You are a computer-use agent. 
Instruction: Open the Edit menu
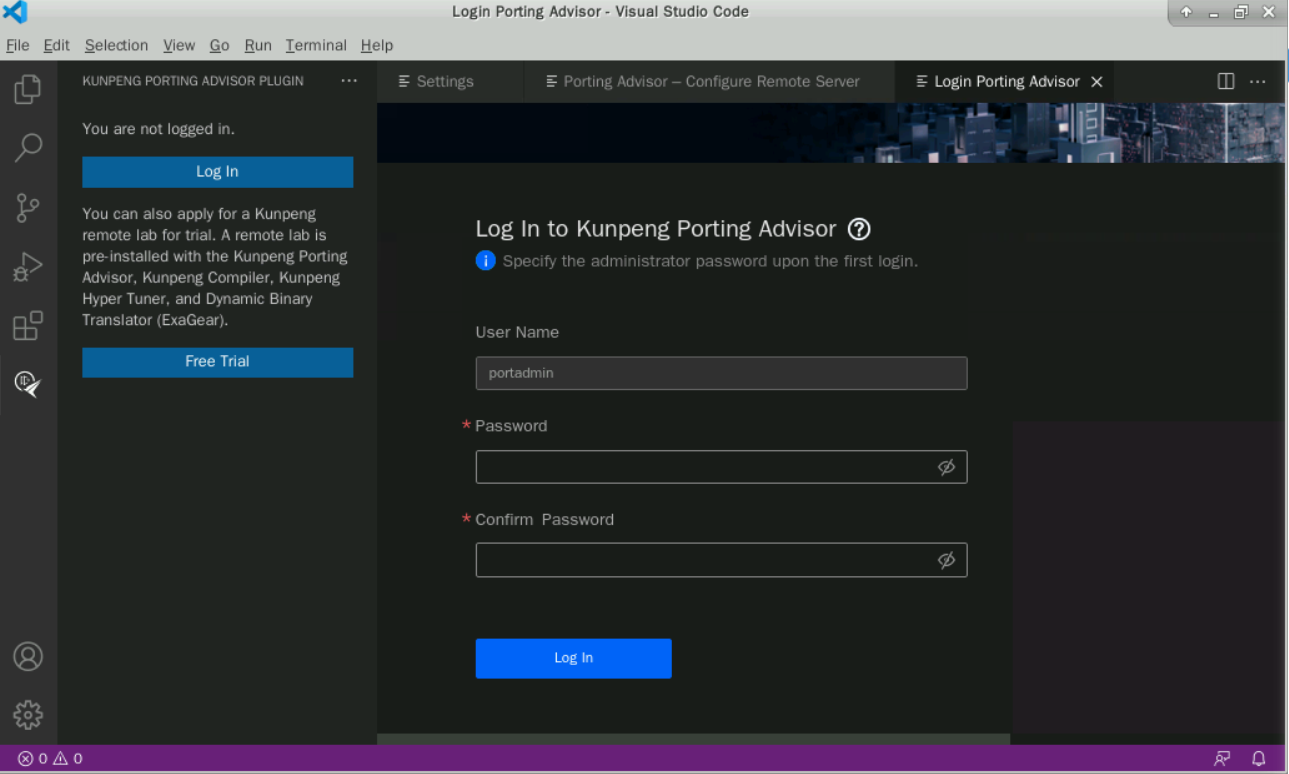(56, 45)
